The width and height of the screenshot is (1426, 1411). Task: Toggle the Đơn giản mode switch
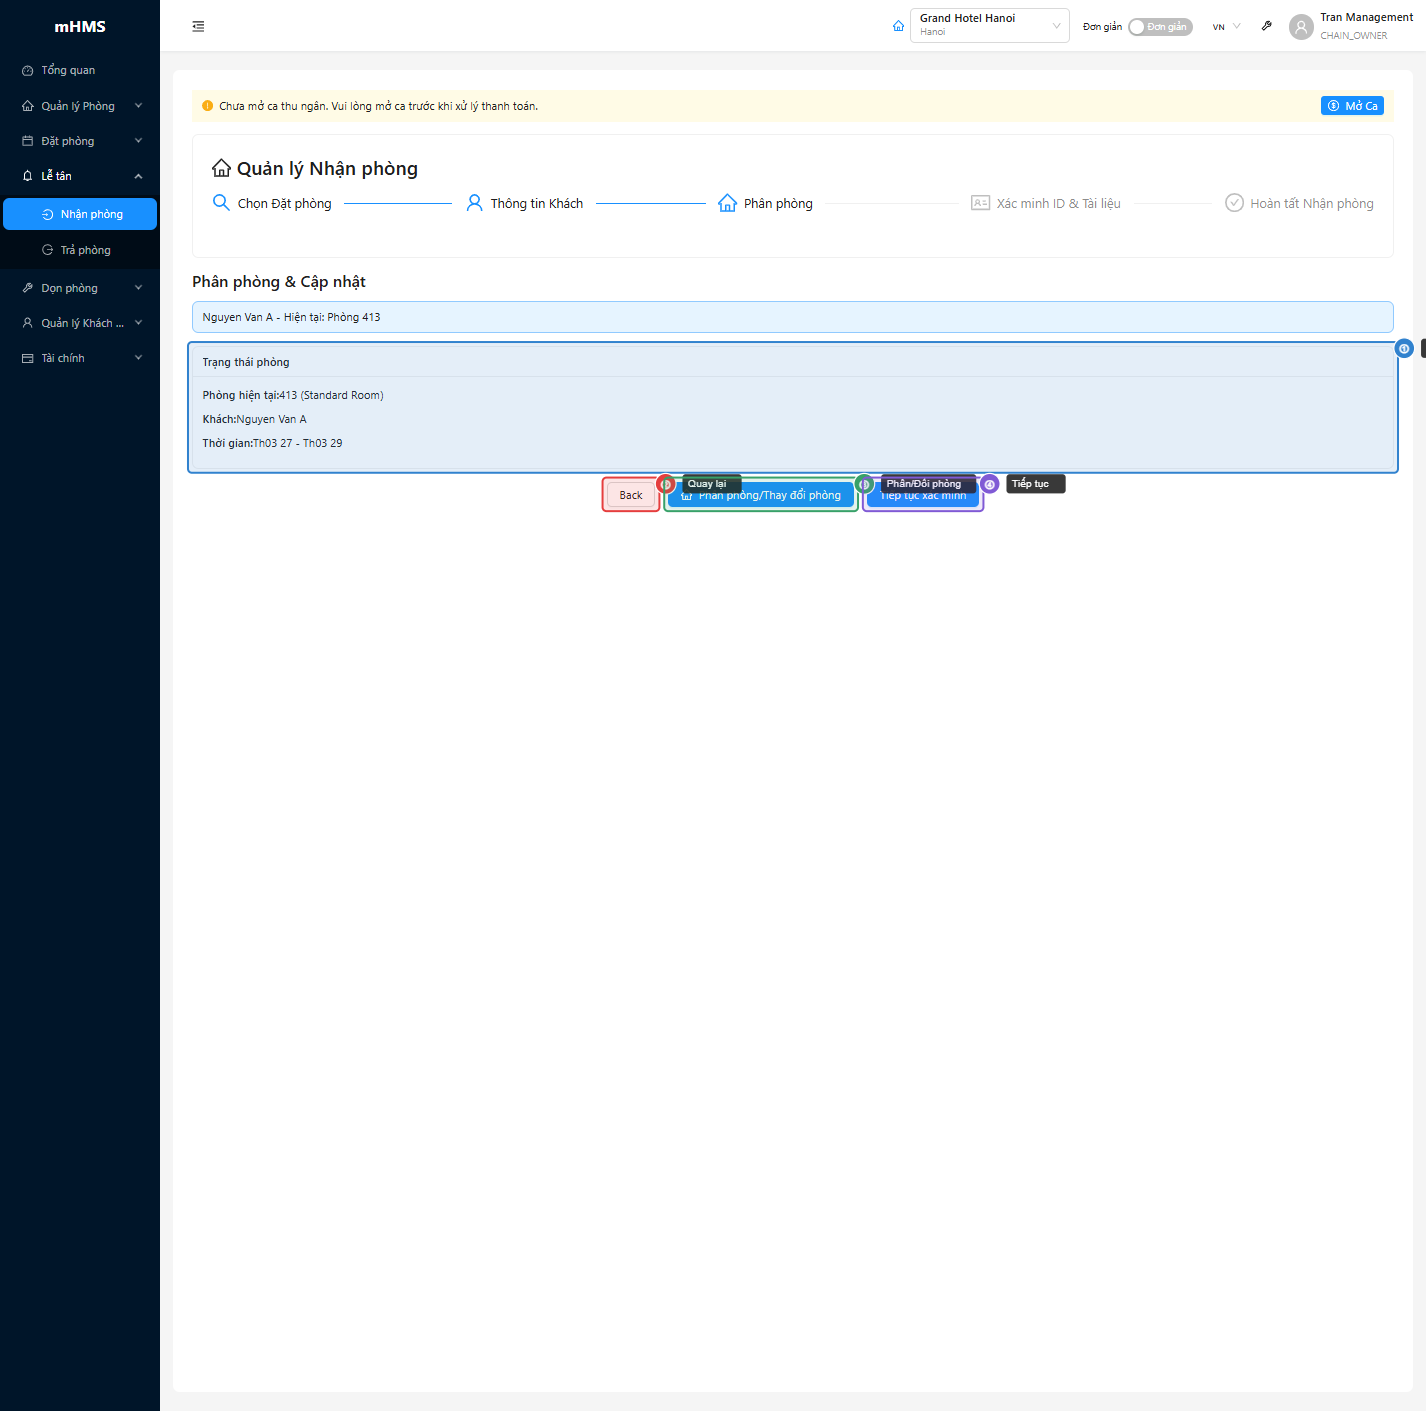(1159, 27)
